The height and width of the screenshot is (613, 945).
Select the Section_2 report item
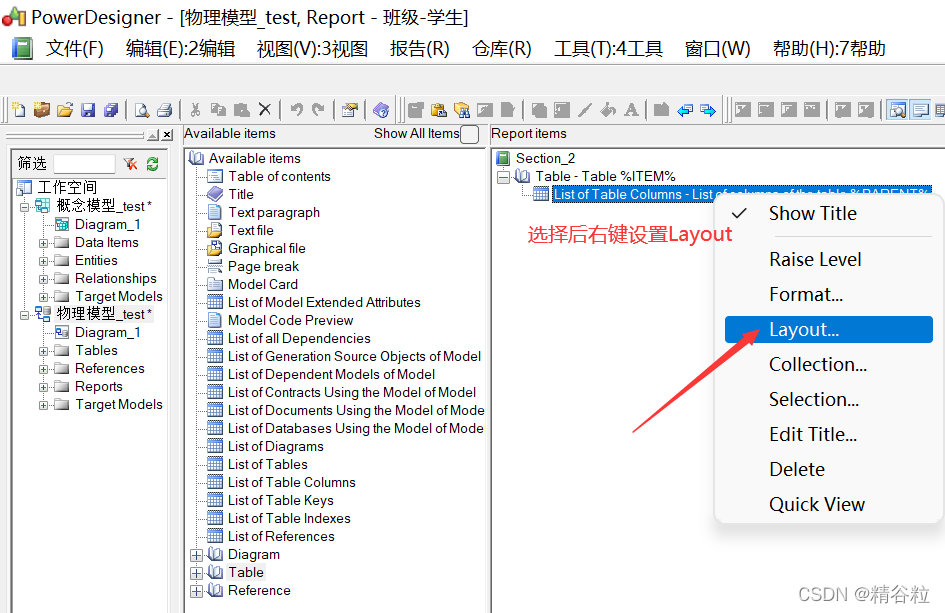pyautogui.click(x=545, y=159)
